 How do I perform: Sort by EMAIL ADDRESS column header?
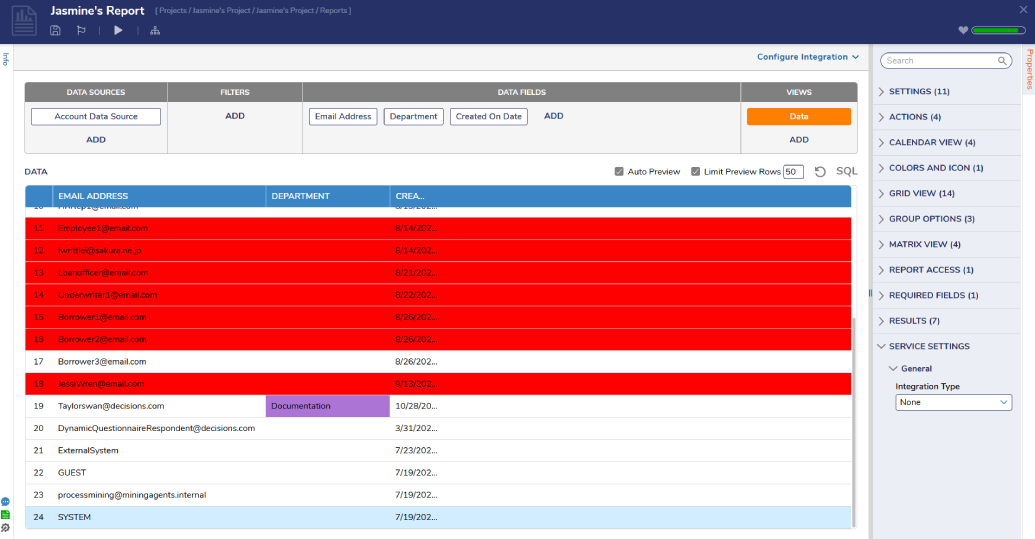tap(159, 196)
